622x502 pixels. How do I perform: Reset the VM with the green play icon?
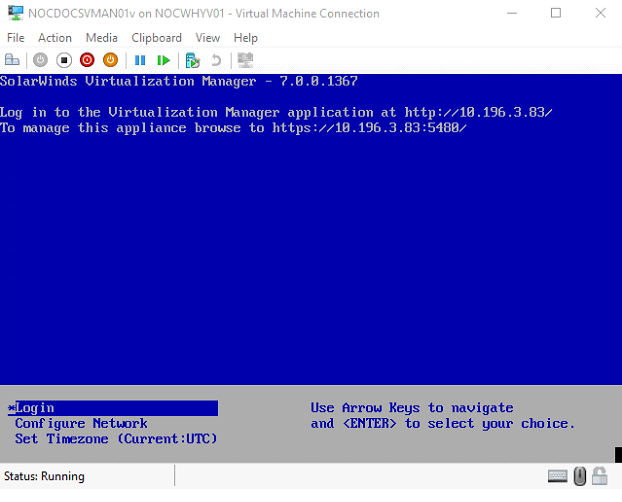tap(163, 60)
